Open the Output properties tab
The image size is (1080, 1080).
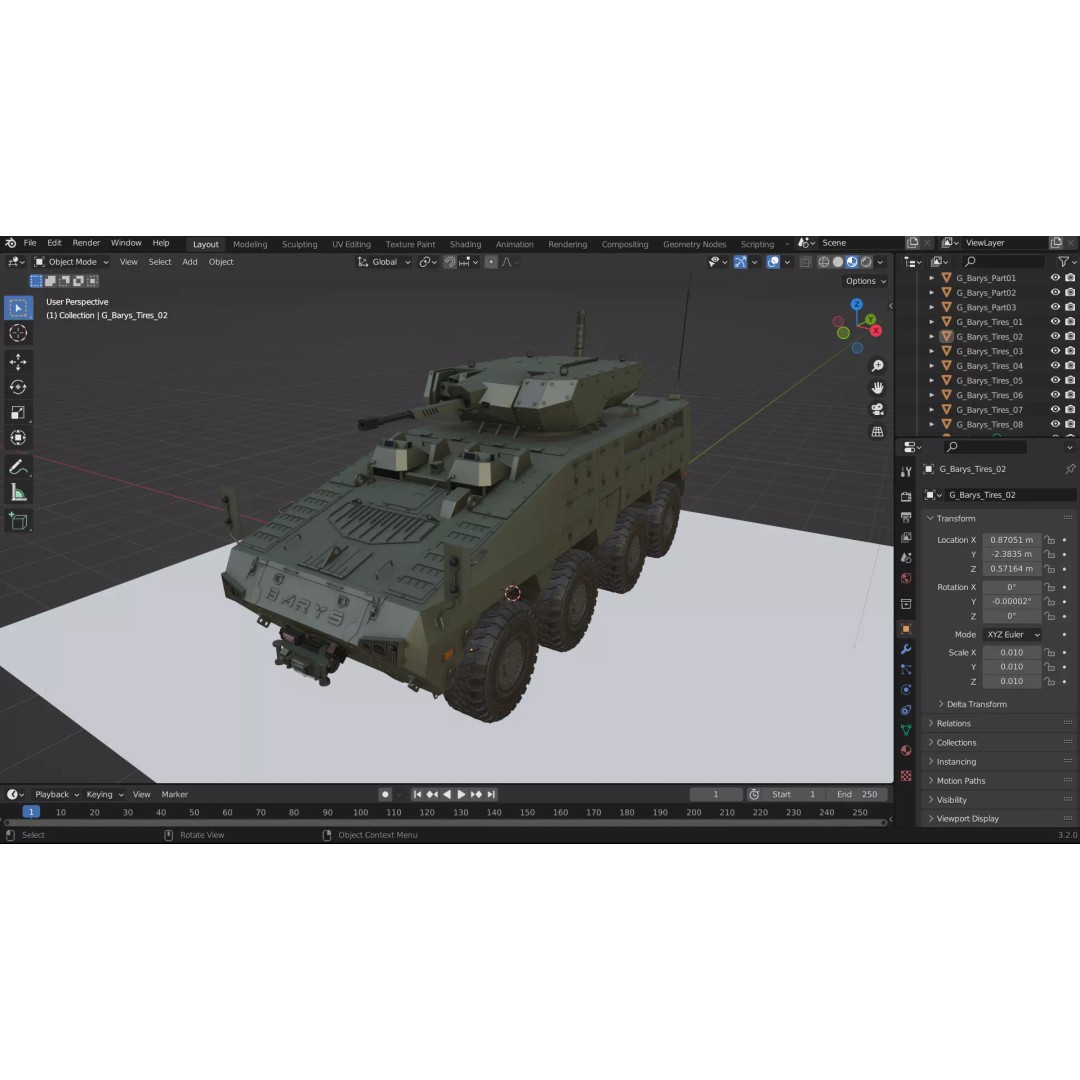tap(906, 517)
